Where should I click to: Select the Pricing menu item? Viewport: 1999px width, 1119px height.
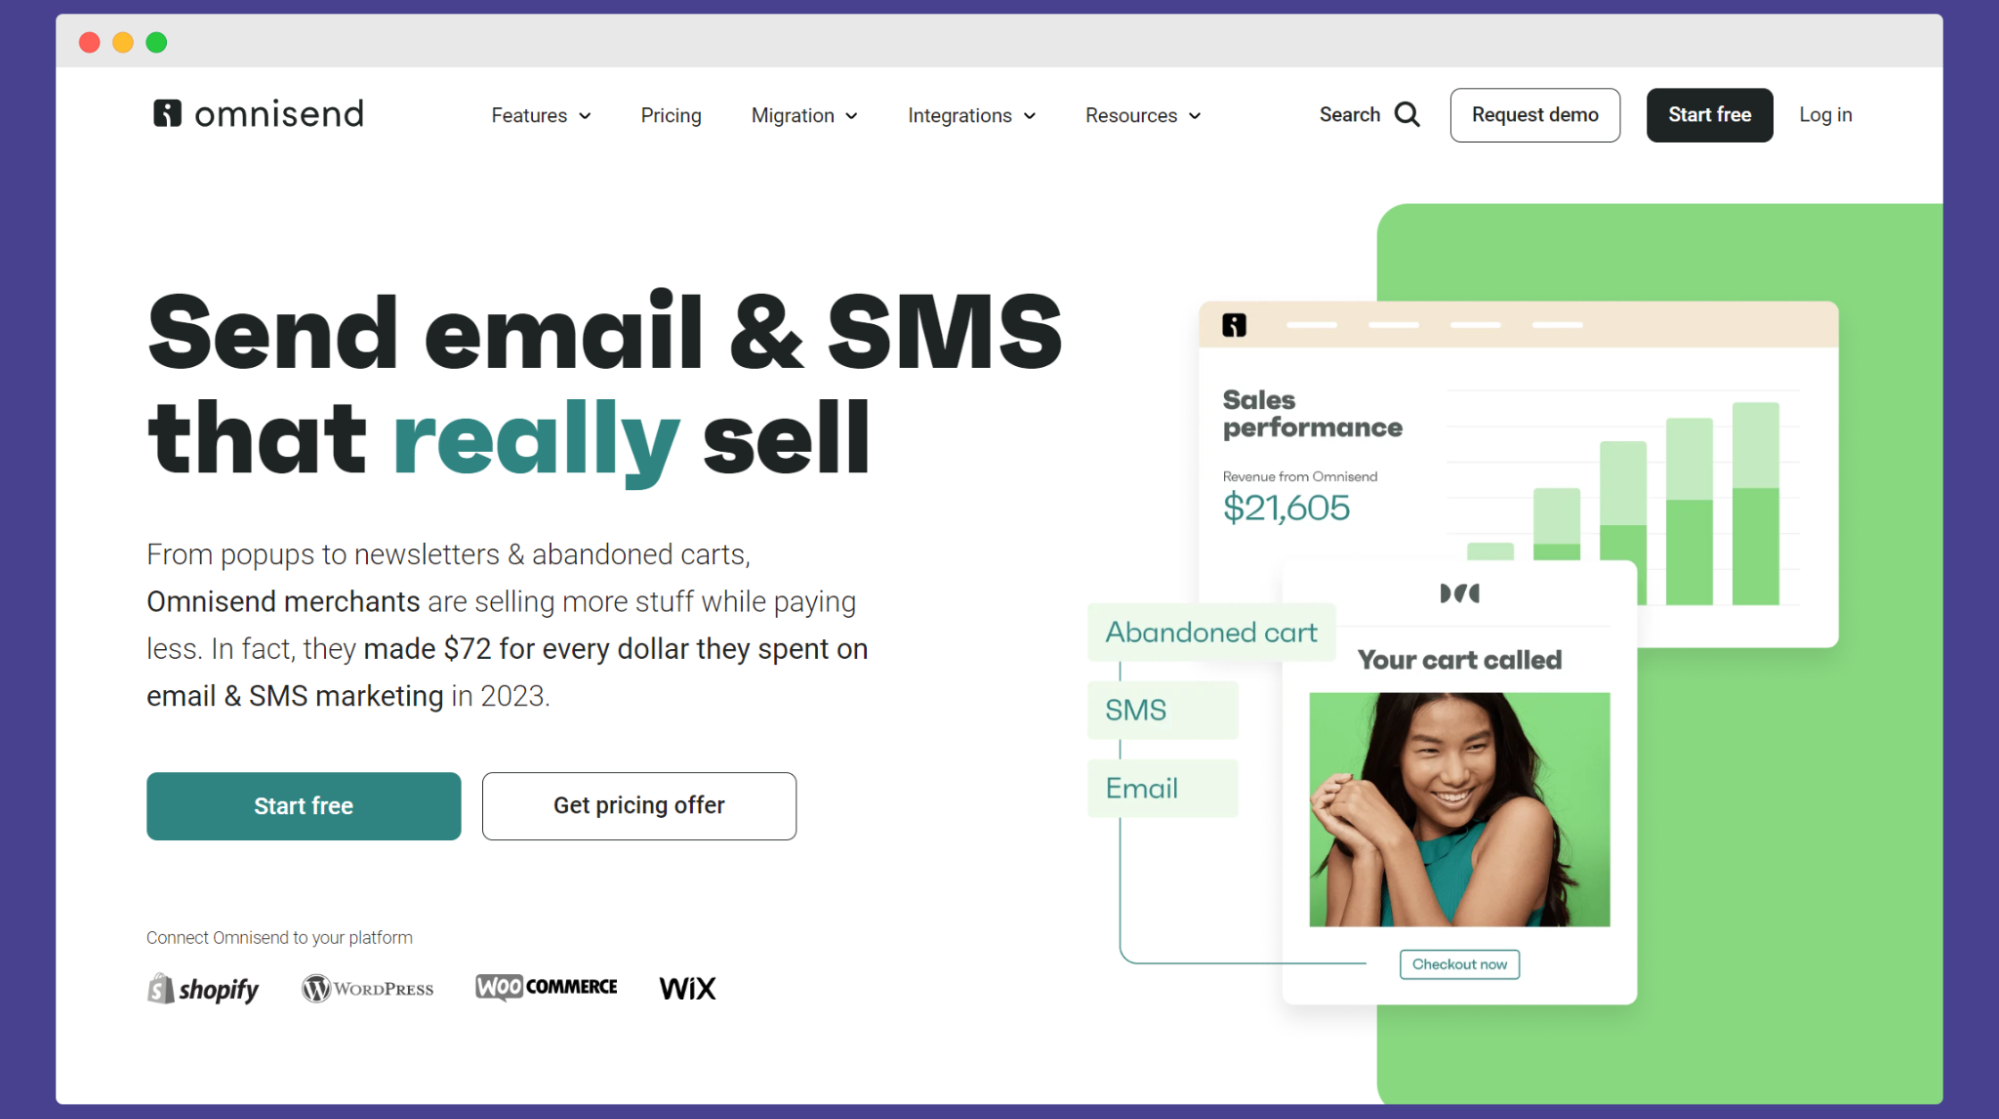(x=670, y=115)
